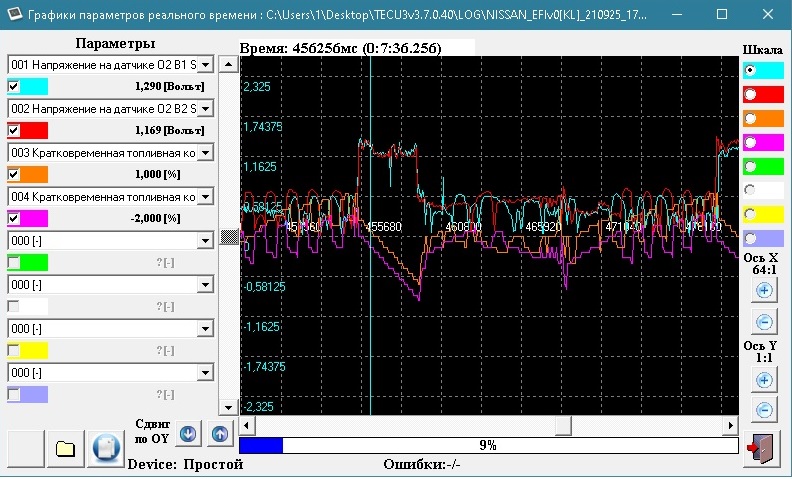Click the parameter list scrollbar thumb
Image resolution: width=792 pixels, height=479 pixels.
coord(229,237)
